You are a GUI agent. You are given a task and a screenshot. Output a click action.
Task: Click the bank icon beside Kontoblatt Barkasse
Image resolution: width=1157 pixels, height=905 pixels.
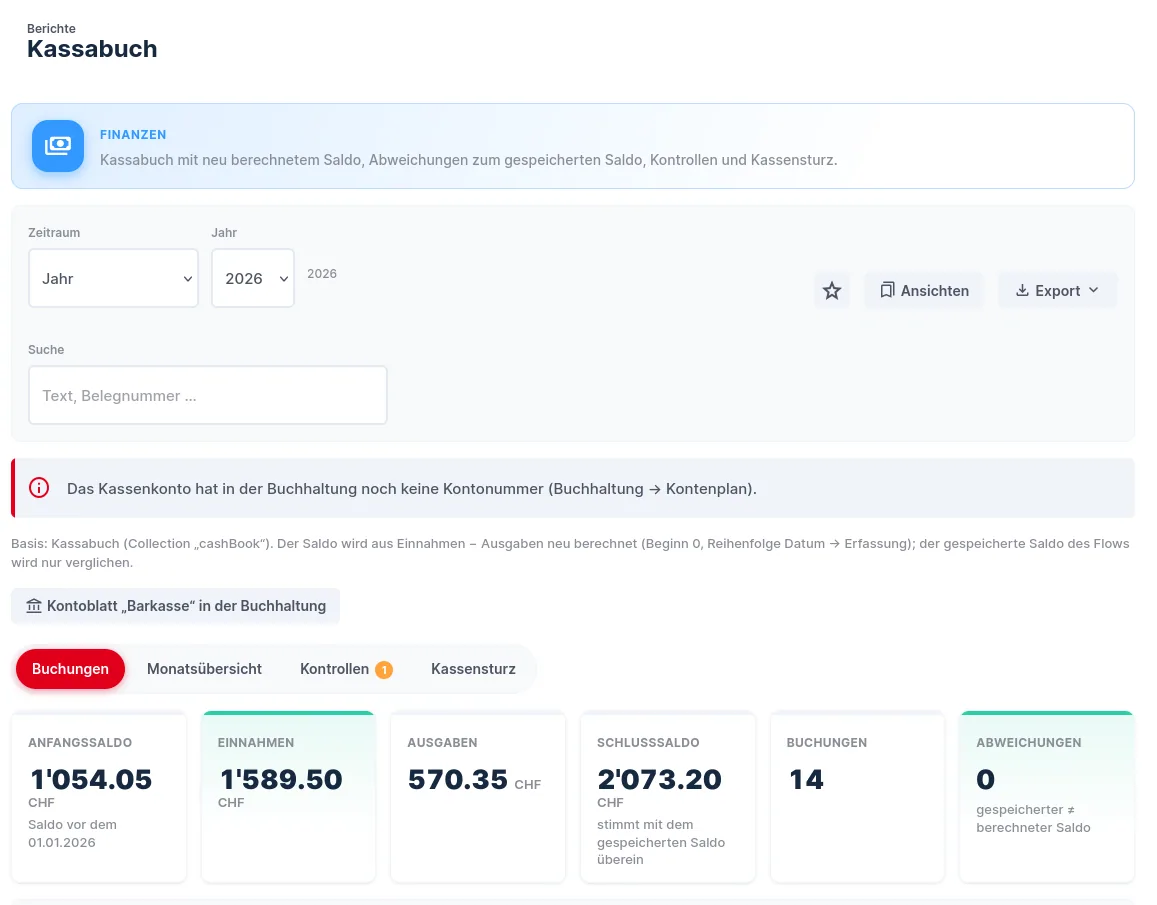(x=34, y=606)
